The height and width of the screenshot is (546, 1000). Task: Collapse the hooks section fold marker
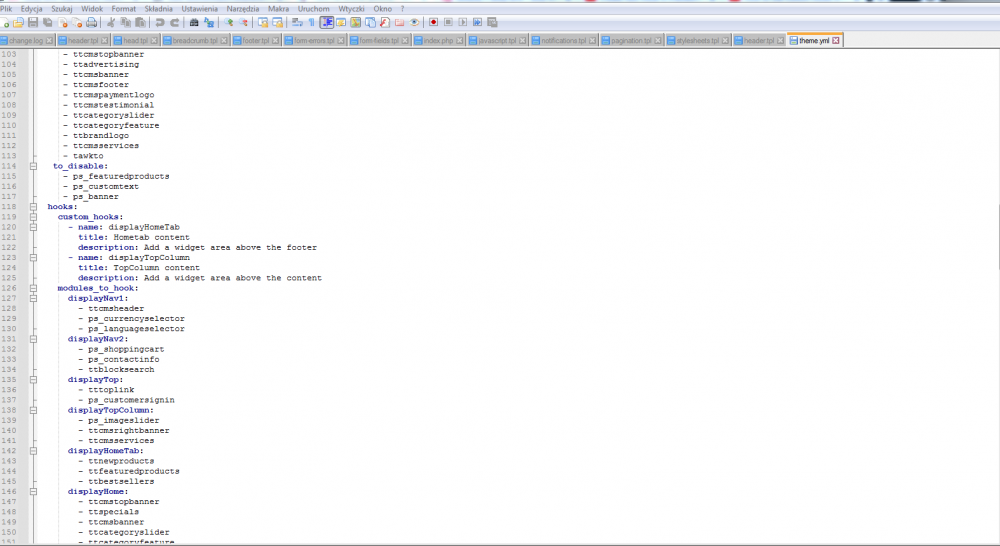point(33,207)
